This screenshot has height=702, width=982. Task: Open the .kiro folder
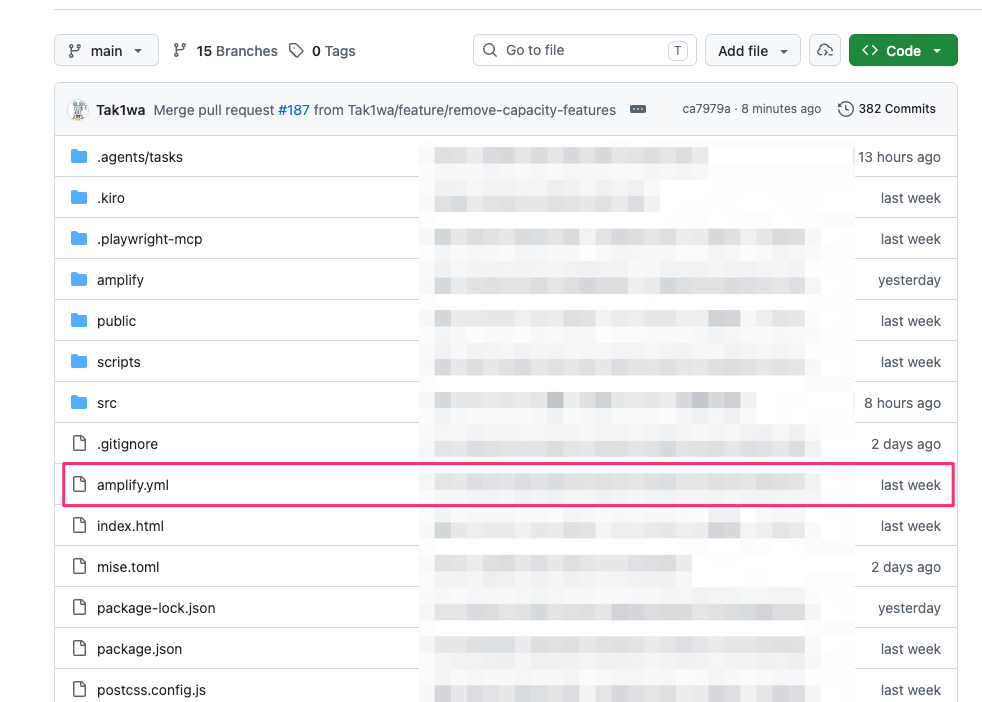[111, 198]
